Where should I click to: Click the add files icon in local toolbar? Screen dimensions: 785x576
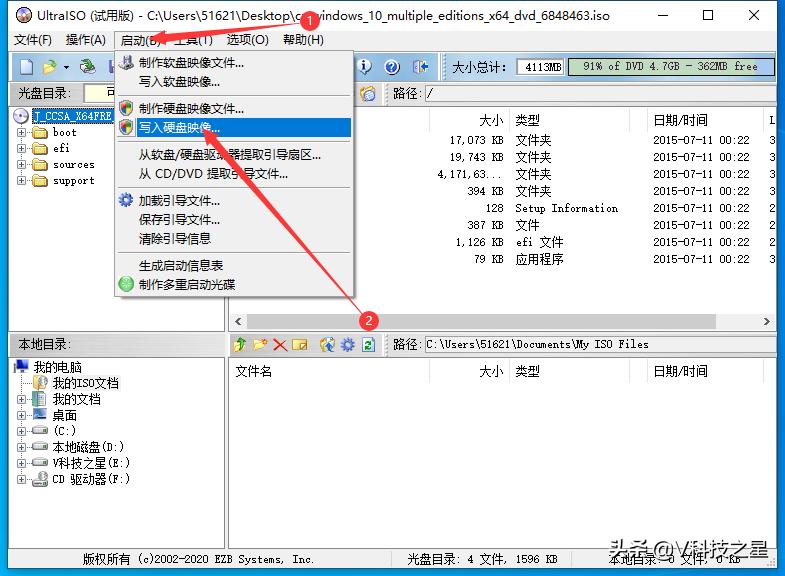click(x=327, y=344)
